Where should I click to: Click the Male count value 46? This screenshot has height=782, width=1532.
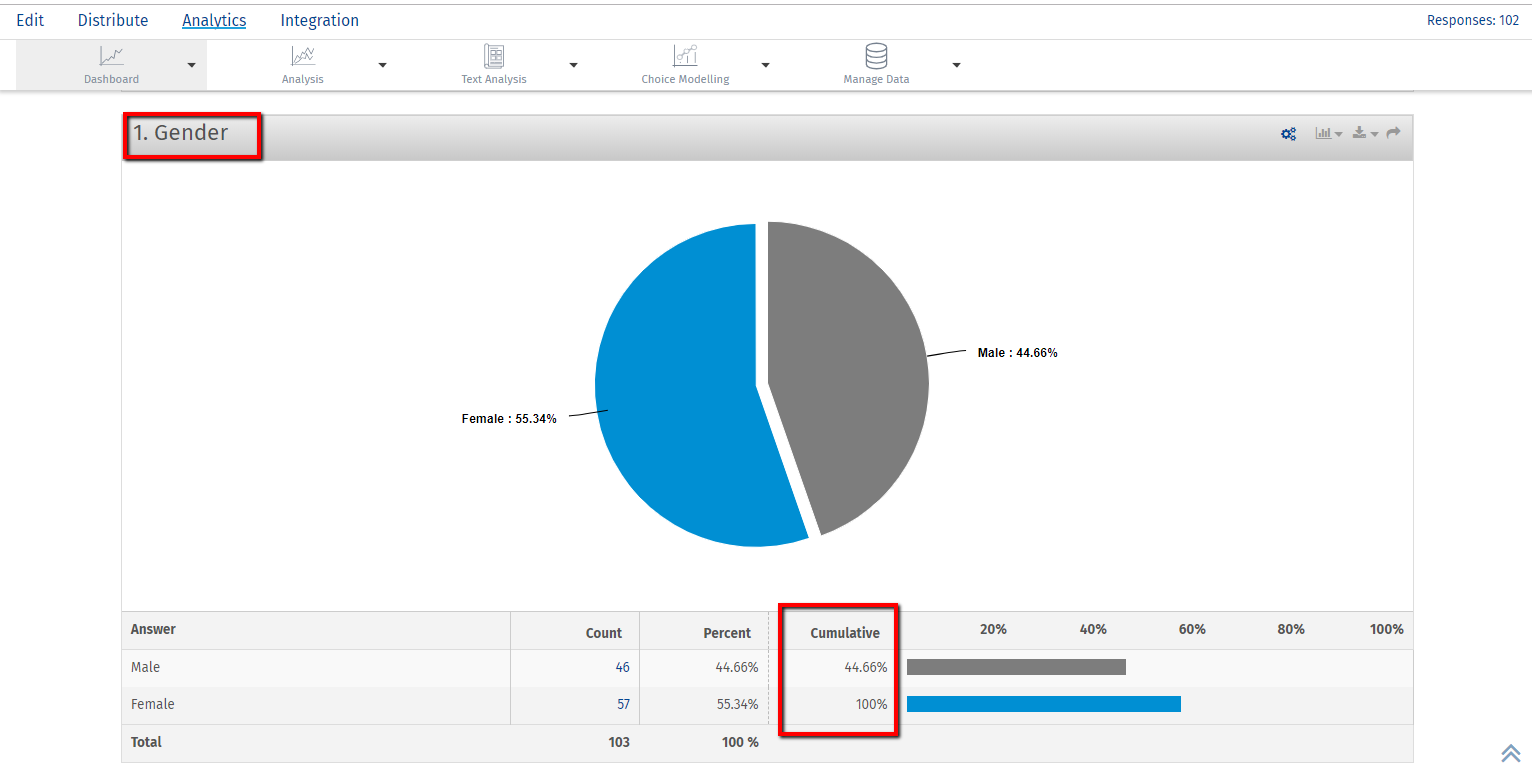622,667
